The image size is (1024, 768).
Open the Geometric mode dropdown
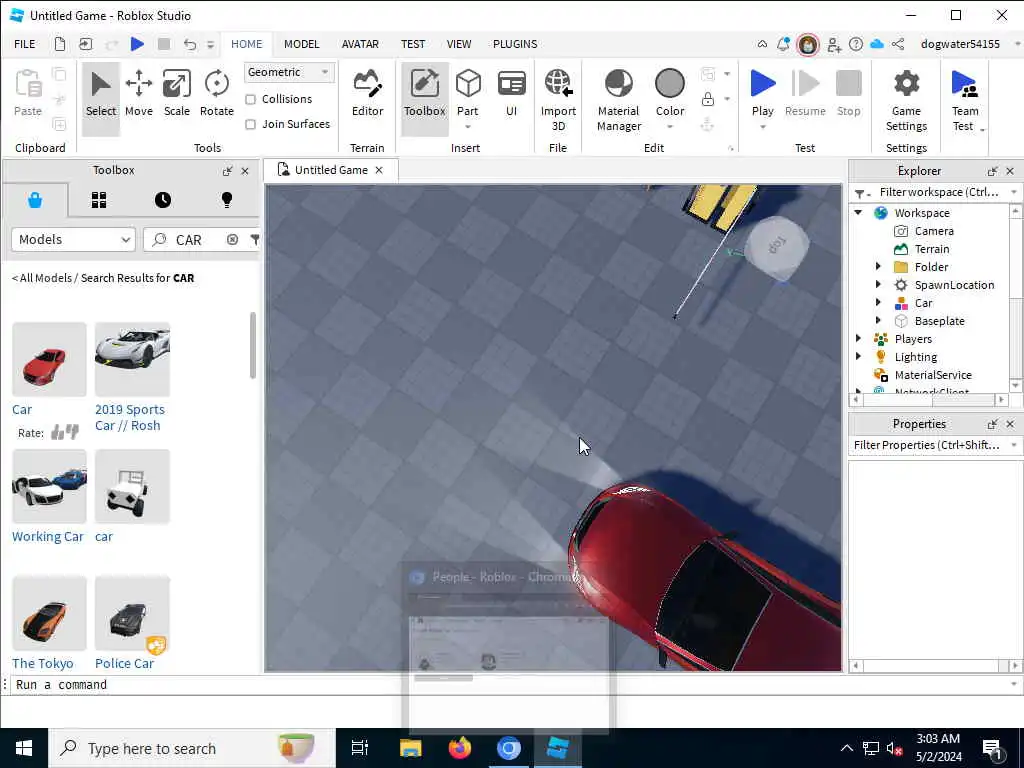pos(289,72)
